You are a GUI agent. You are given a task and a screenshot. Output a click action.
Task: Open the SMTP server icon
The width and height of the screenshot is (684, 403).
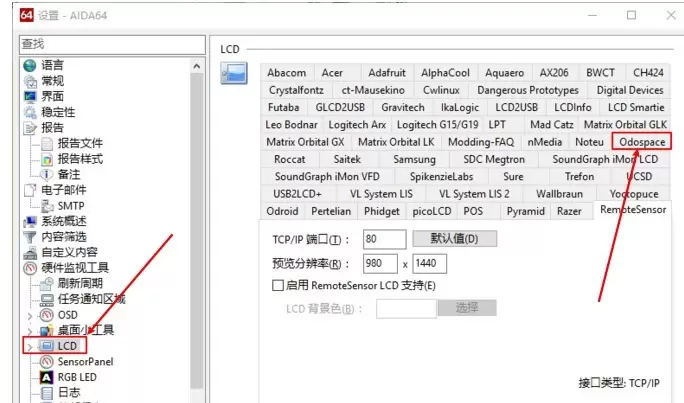pyautogui.click(x=47, y=206)
